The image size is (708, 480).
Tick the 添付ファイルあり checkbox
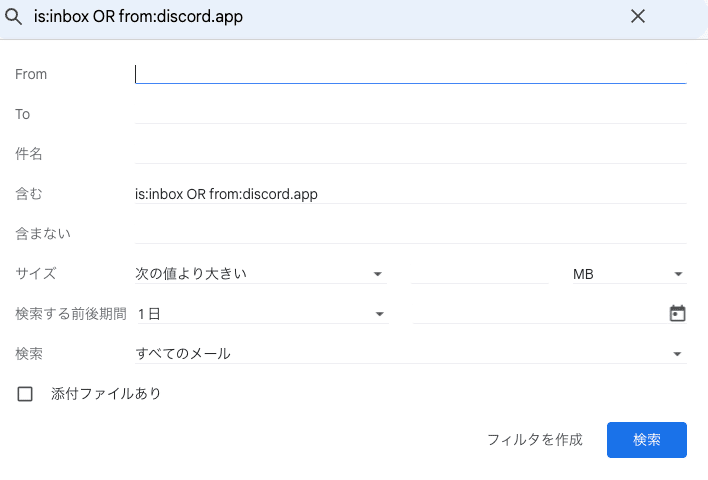click(25, 394)
